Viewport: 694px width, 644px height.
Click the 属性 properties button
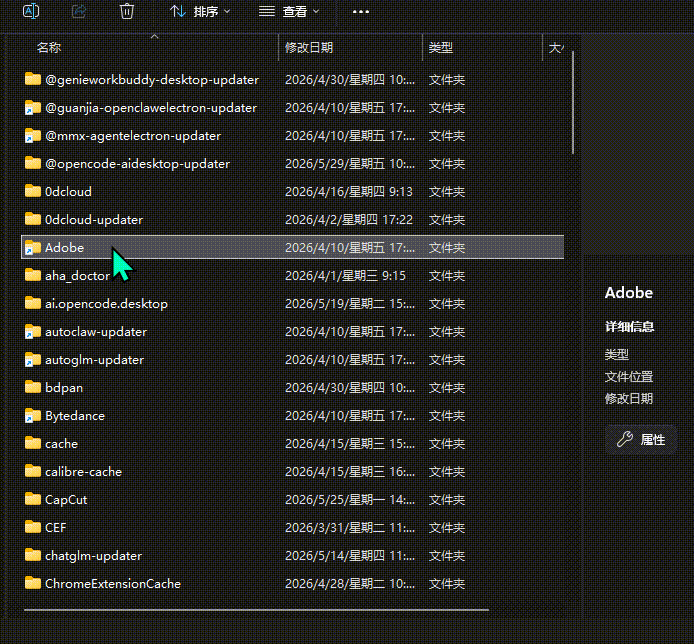[x=641, y=440]
